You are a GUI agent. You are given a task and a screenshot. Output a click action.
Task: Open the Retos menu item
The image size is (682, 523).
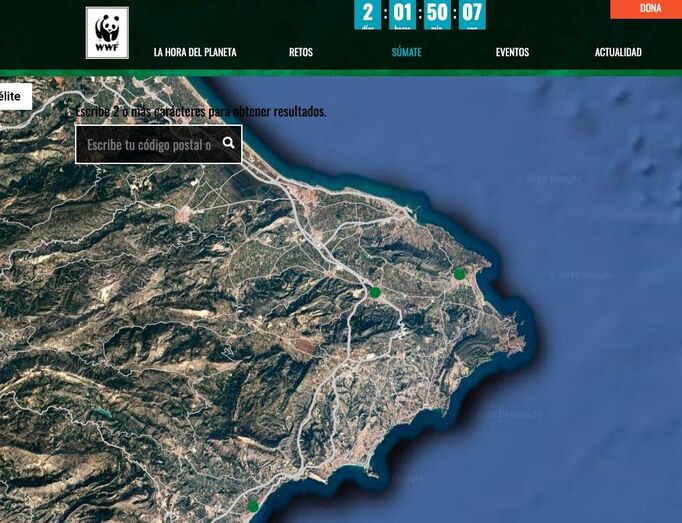[x=301, y=52]
